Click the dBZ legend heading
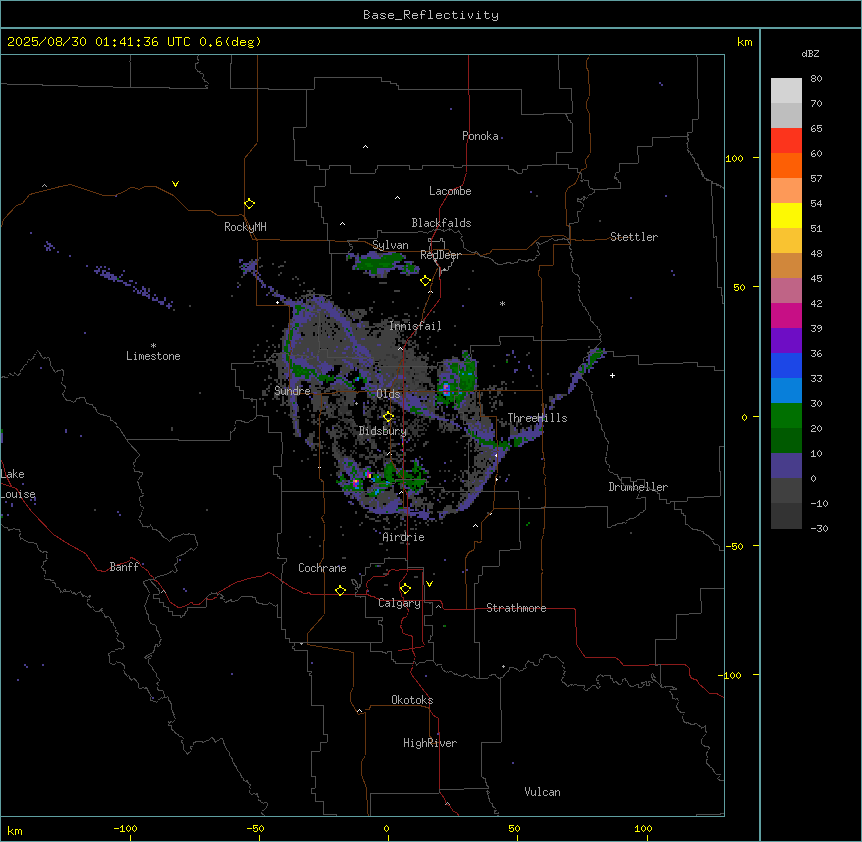Viewport: 862px width, 842px height. click(x=810, y=53)
